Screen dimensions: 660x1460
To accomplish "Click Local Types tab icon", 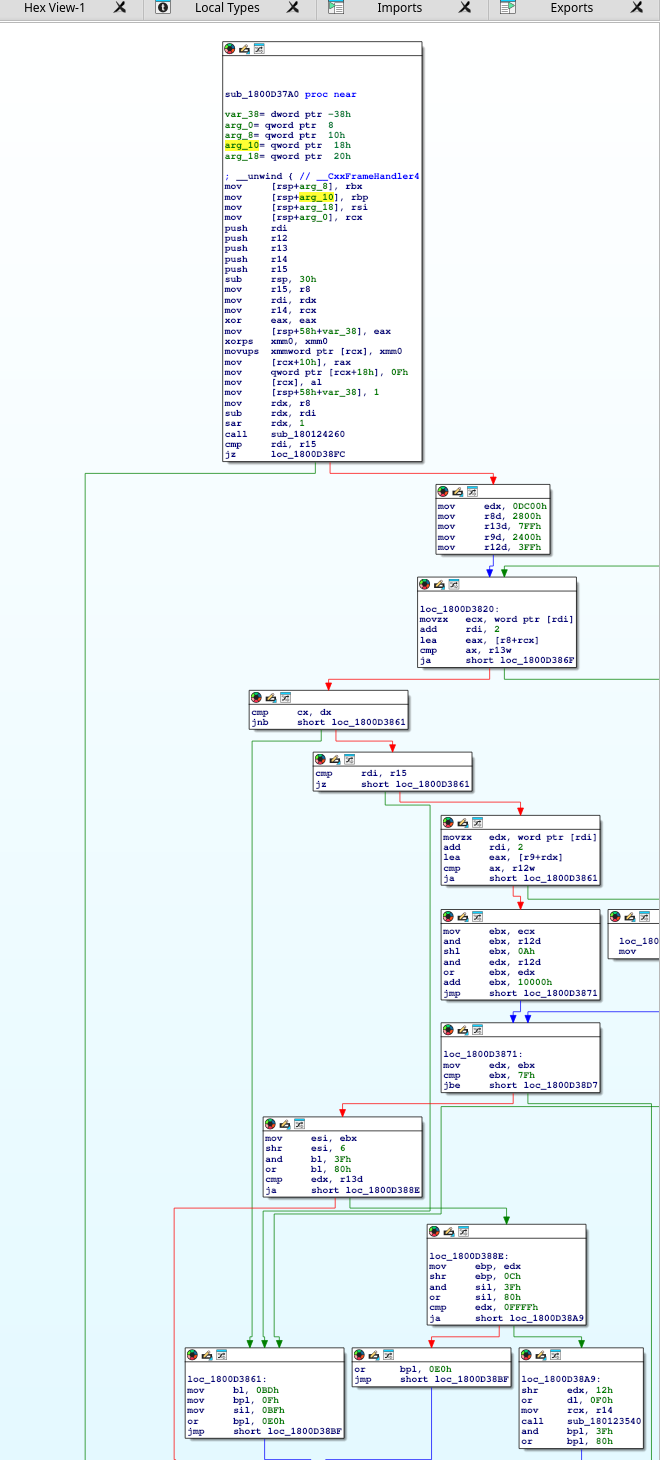I will [163, 8].
